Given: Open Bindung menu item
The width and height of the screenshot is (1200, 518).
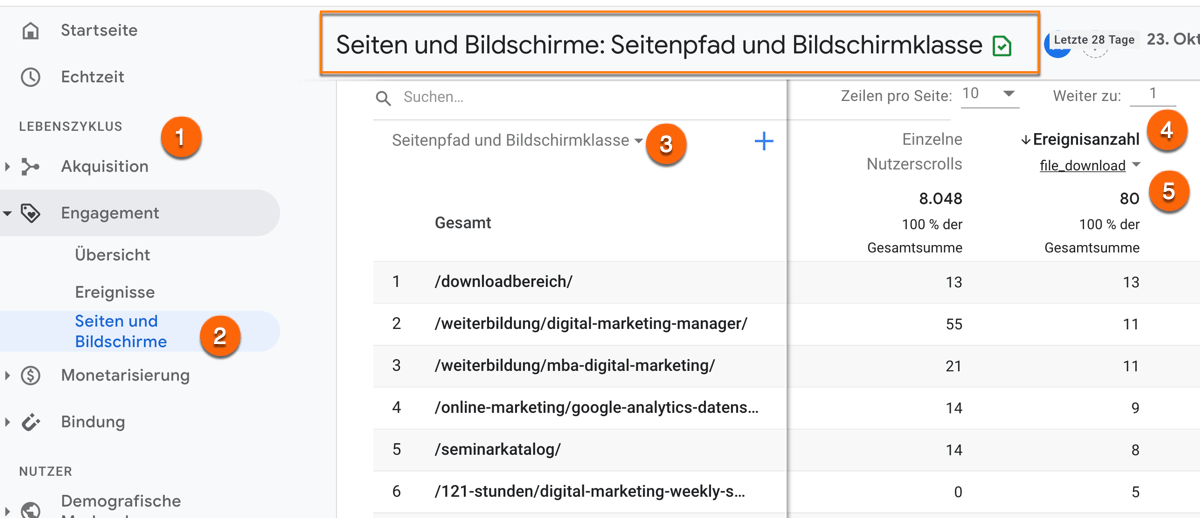Looking at the screenshot, I should (x=93, y=422).
